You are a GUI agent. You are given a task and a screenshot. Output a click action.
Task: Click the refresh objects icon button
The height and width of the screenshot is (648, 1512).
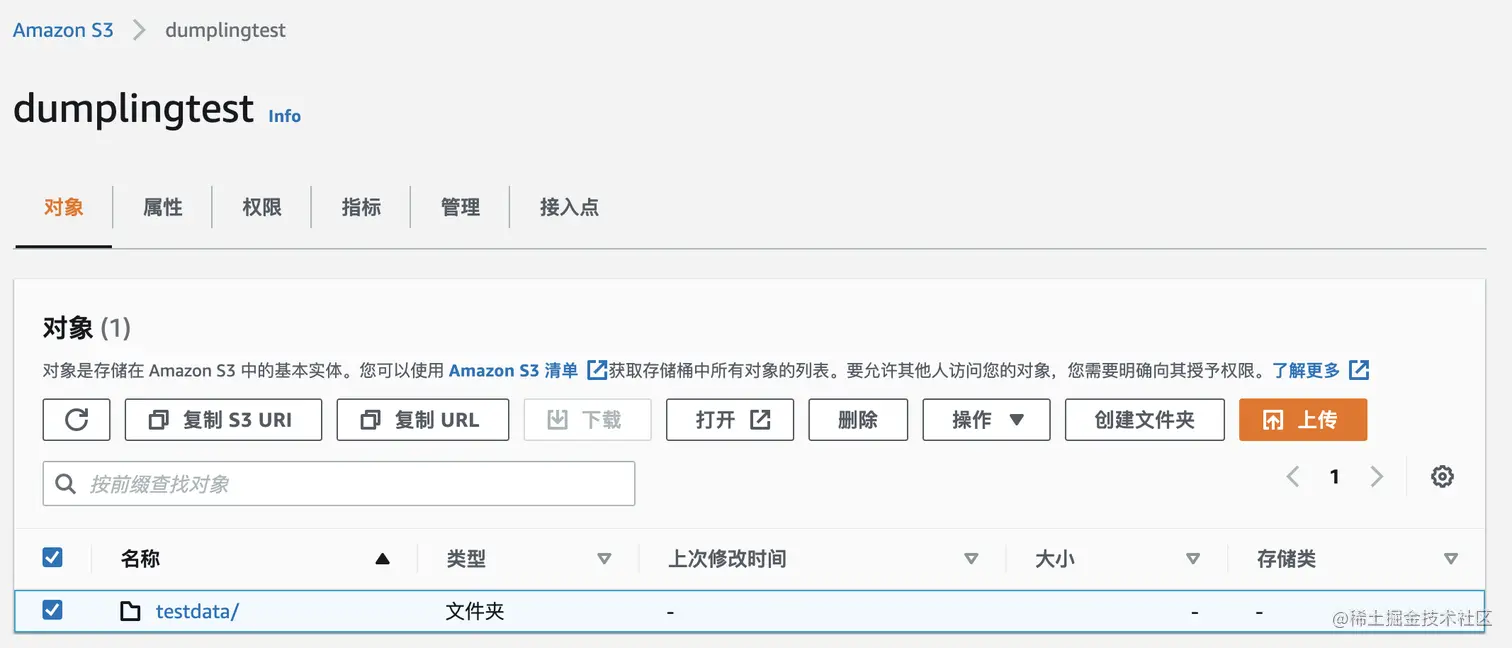(76, 420)
